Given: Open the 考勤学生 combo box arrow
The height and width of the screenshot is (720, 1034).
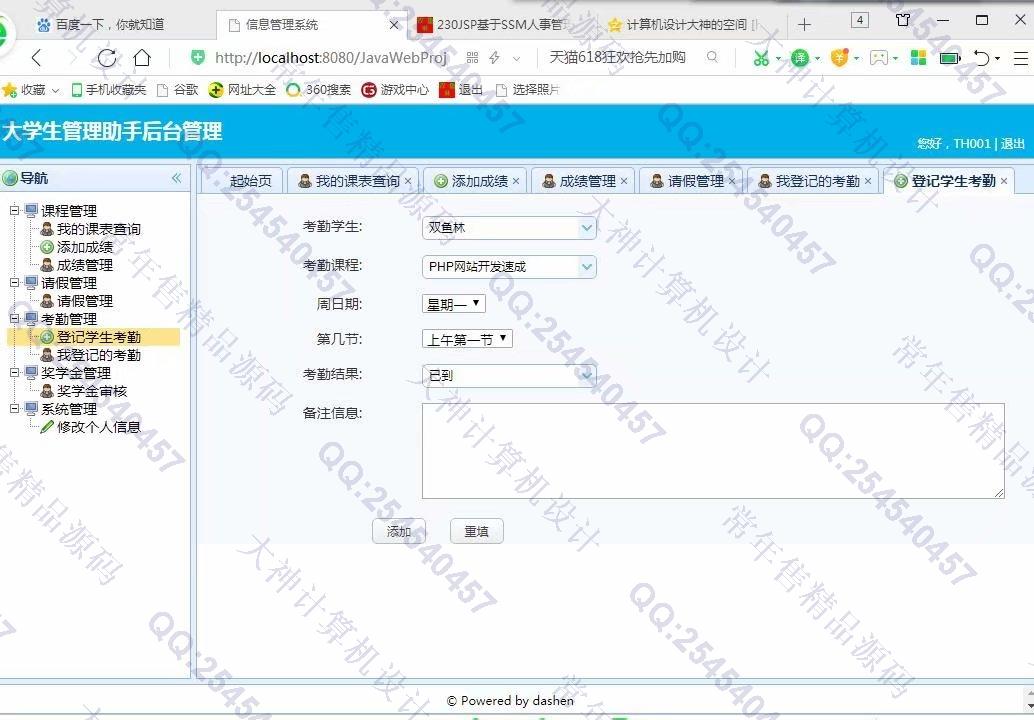Looking at the screenshot, I should pyautogui.click(x=586, y=227).
